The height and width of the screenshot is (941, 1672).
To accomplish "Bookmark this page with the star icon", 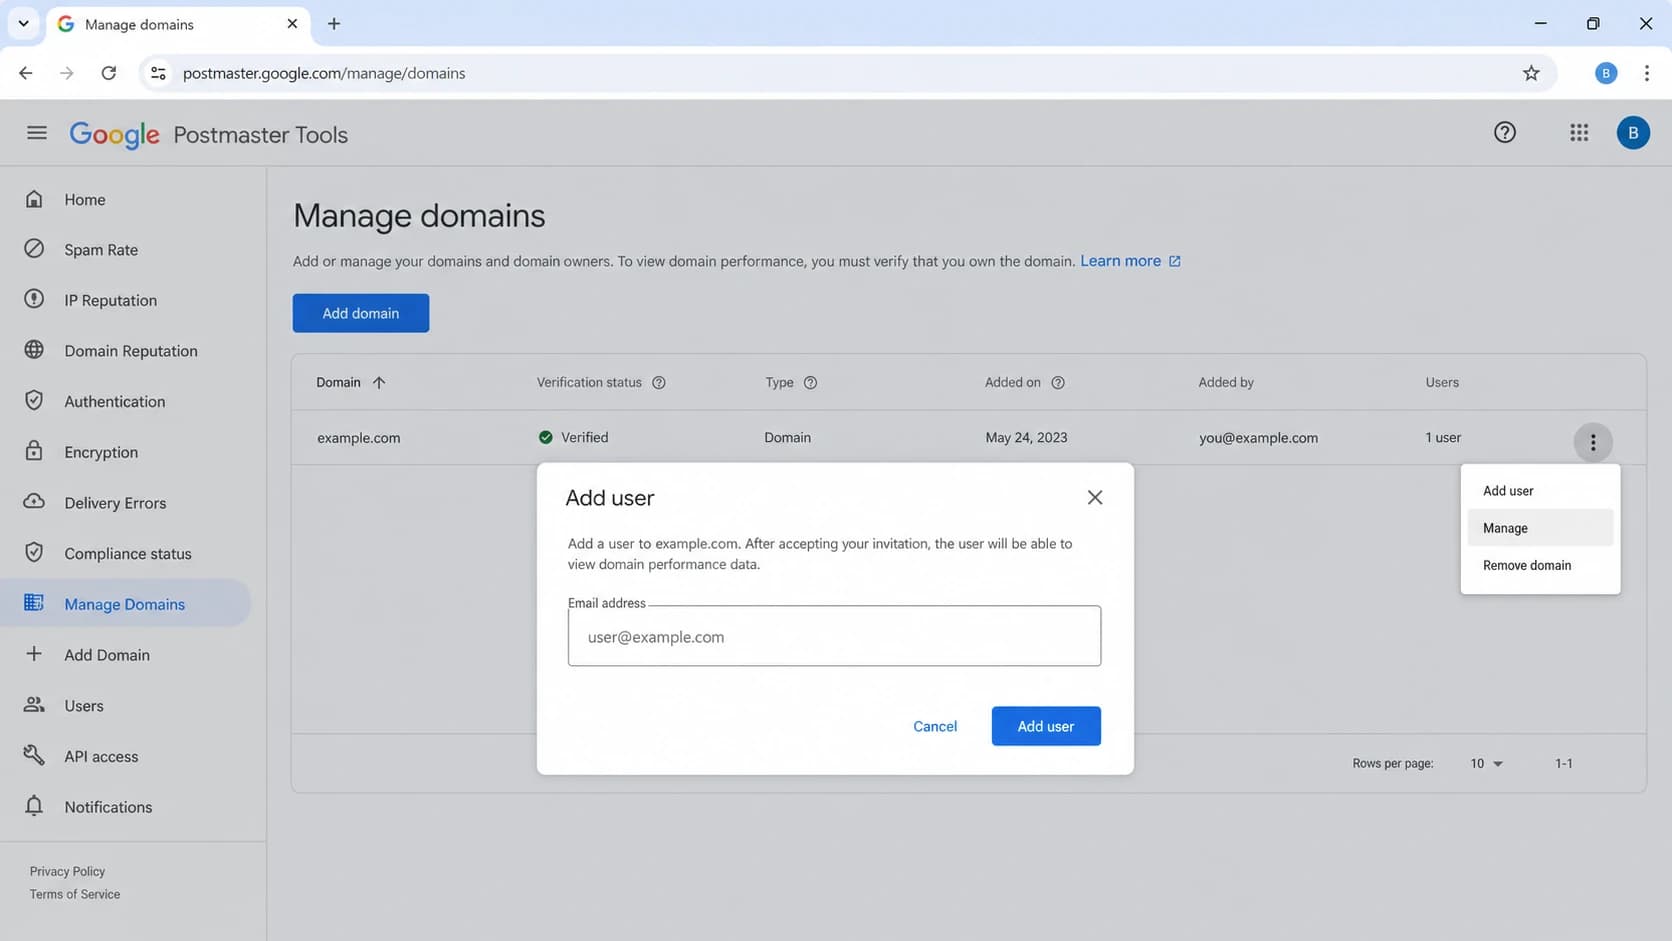I will tap(1531, 73).
